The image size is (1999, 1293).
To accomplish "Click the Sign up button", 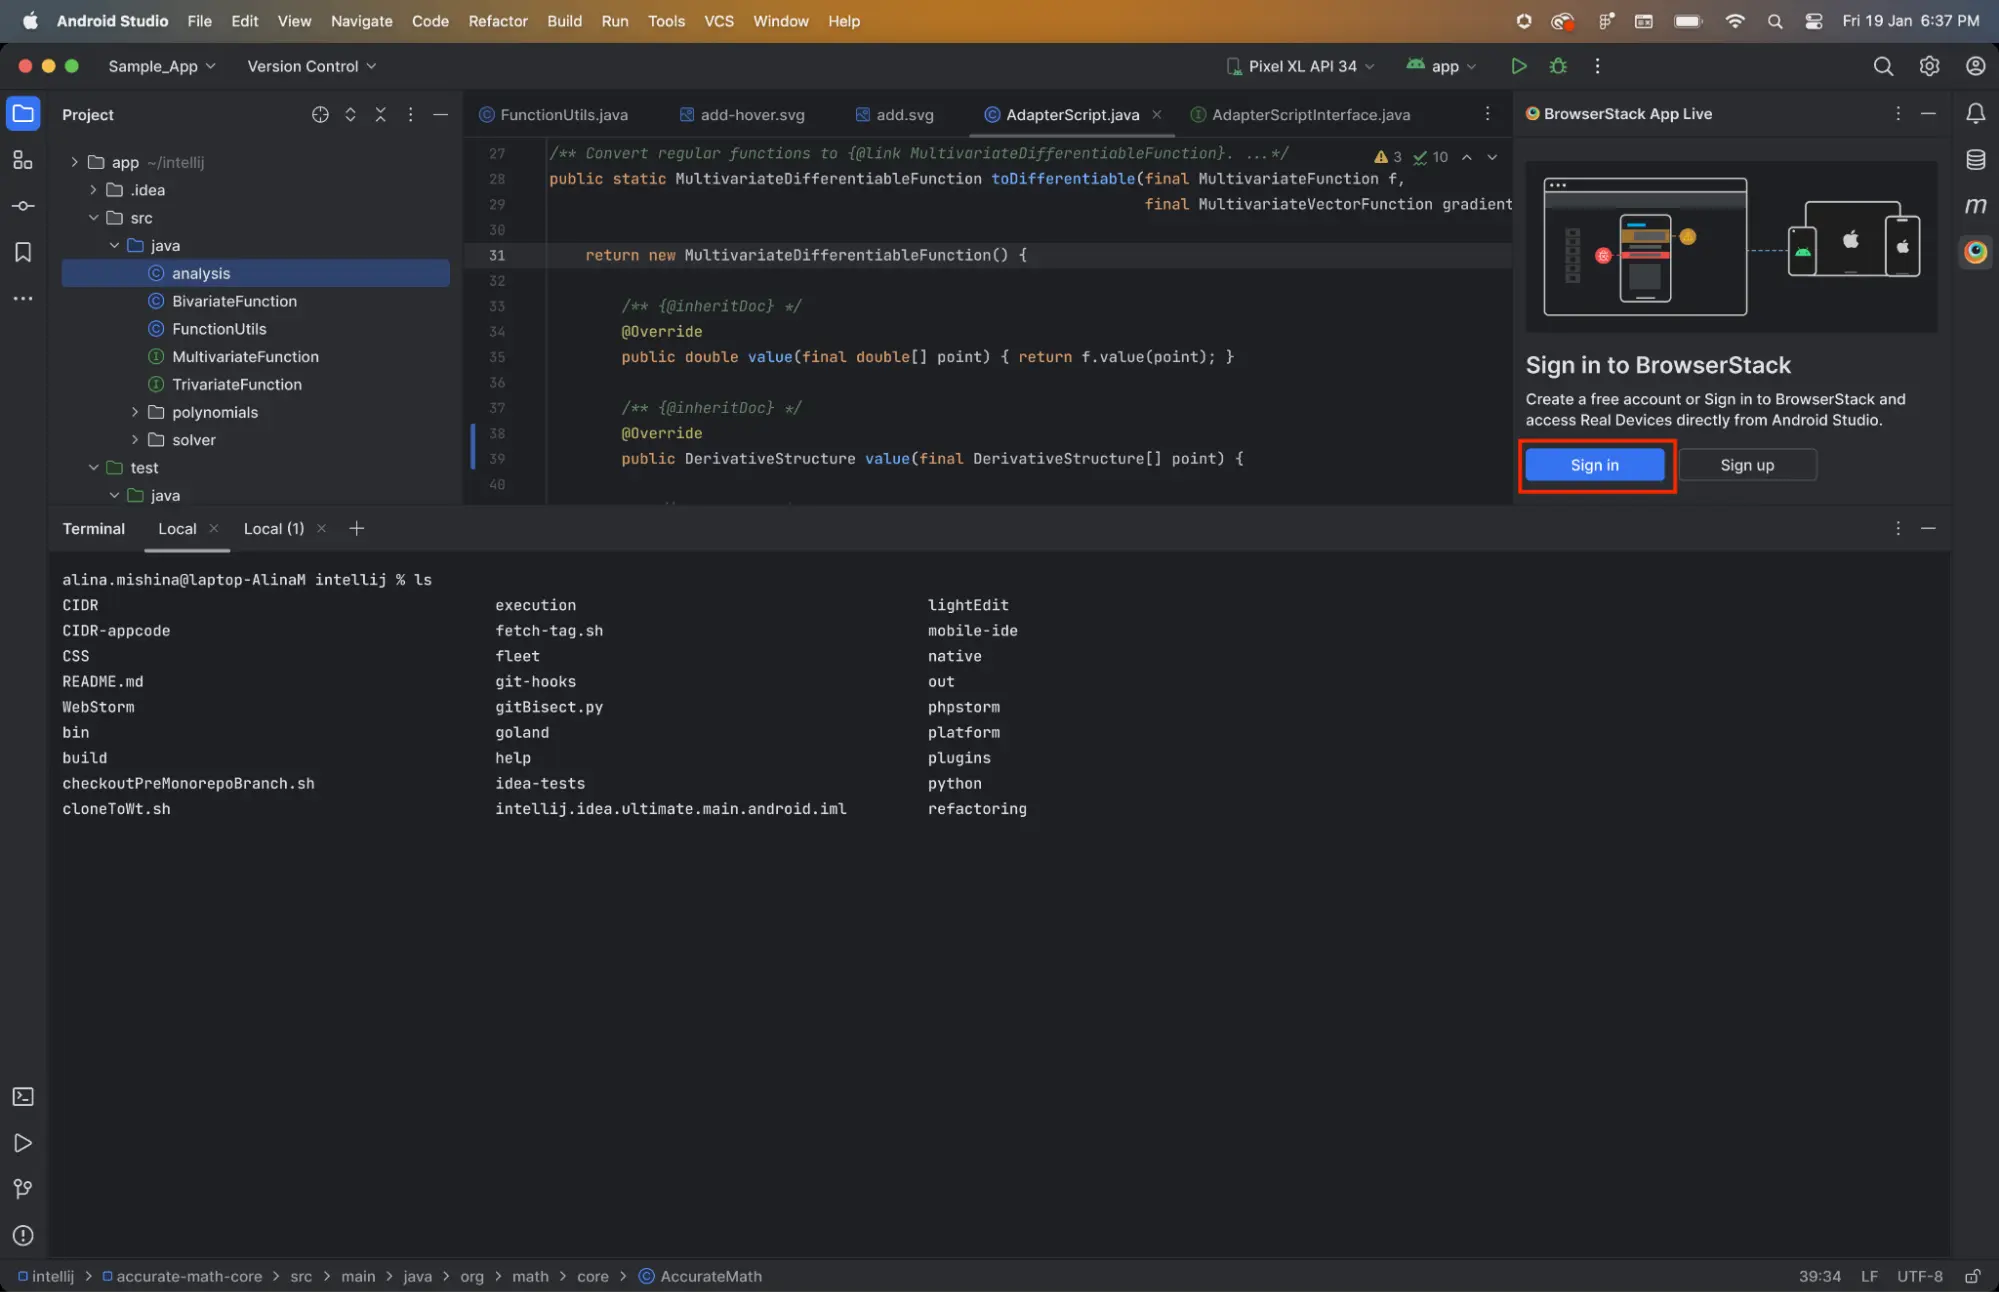I will click(1746, 465).
